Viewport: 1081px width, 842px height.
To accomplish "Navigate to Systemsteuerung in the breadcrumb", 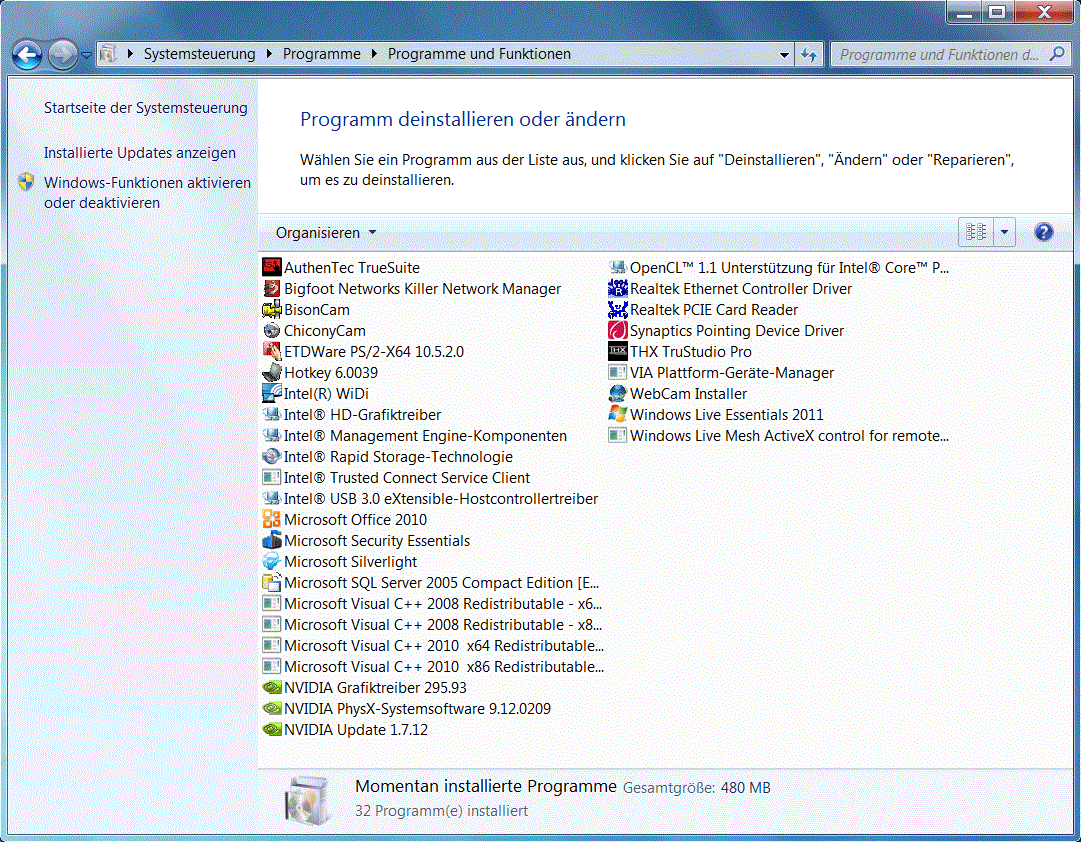I will (x=199, y=54).
